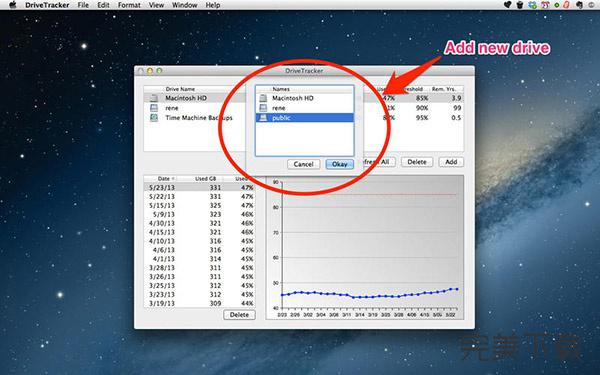Screen dimensions: 600x375
Task: Click the Time Machine Backups drive icon
Action: tap(154, 117)
